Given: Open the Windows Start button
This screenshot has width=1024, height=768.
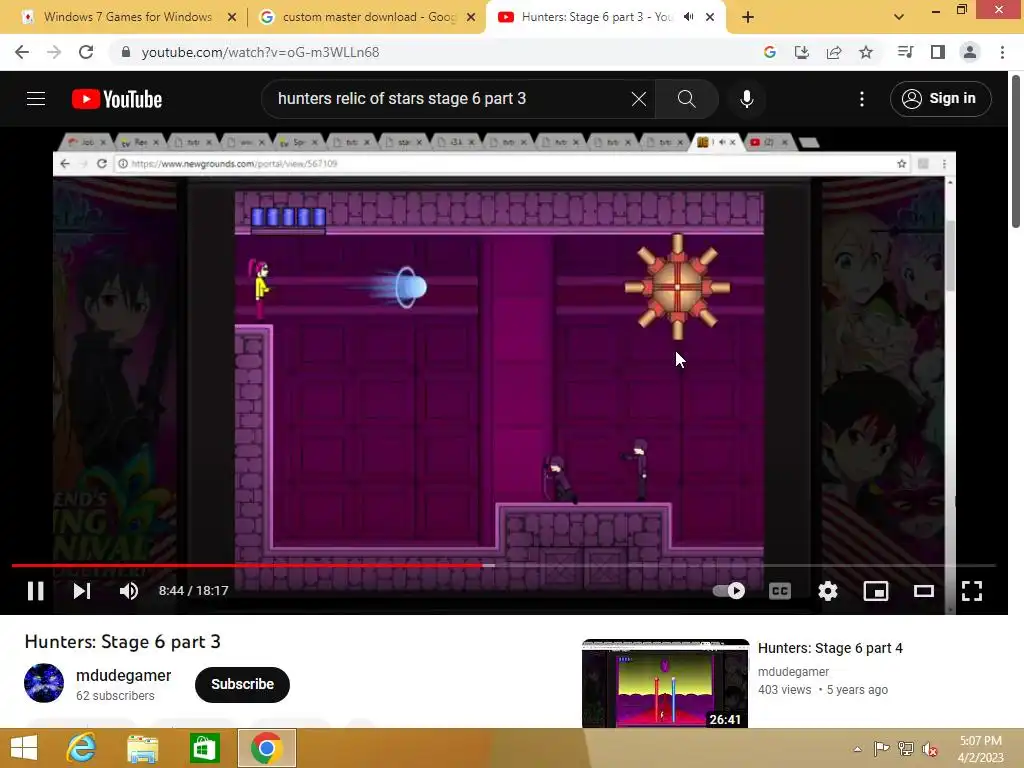Looking at the screenshot, I should 24,748.
